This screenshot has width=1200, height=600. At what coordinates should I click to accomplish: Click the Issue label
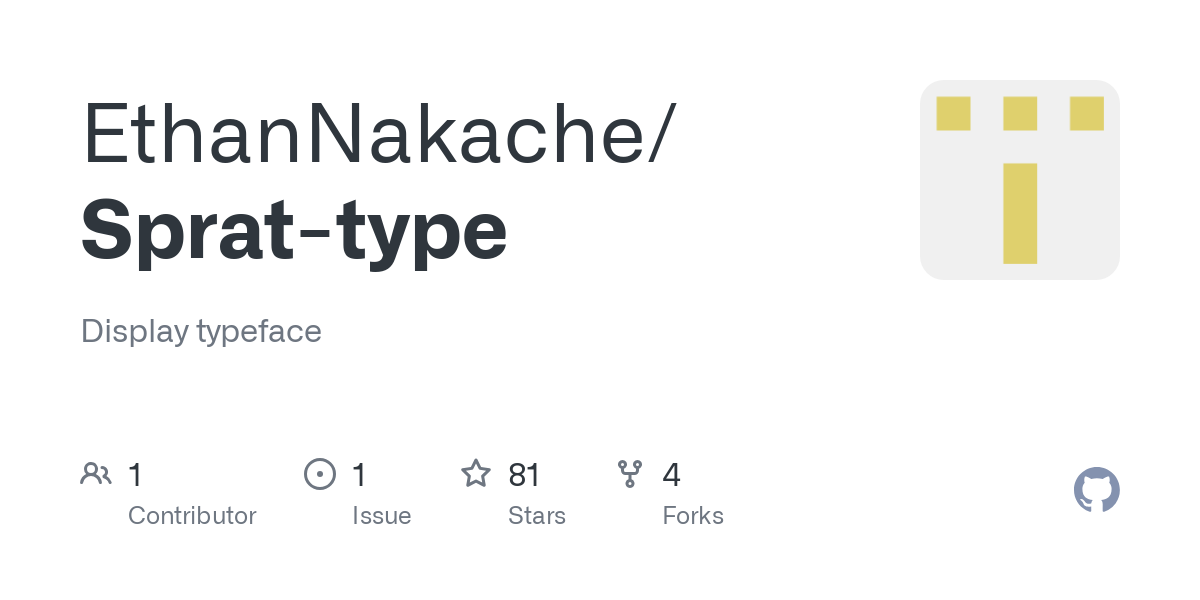pyautogui.click(x=381, y=516)
